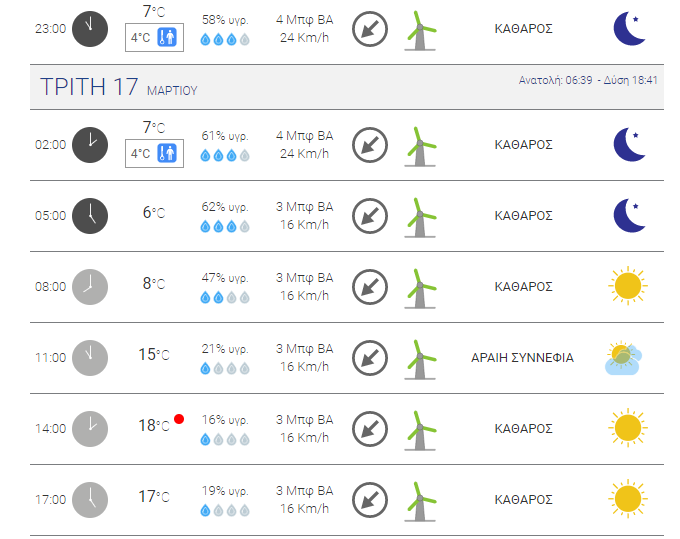Viewport: 680px width, 539px height.
Task: Click the 4°C feels-like box at 23:00
Action: [154, 37]
